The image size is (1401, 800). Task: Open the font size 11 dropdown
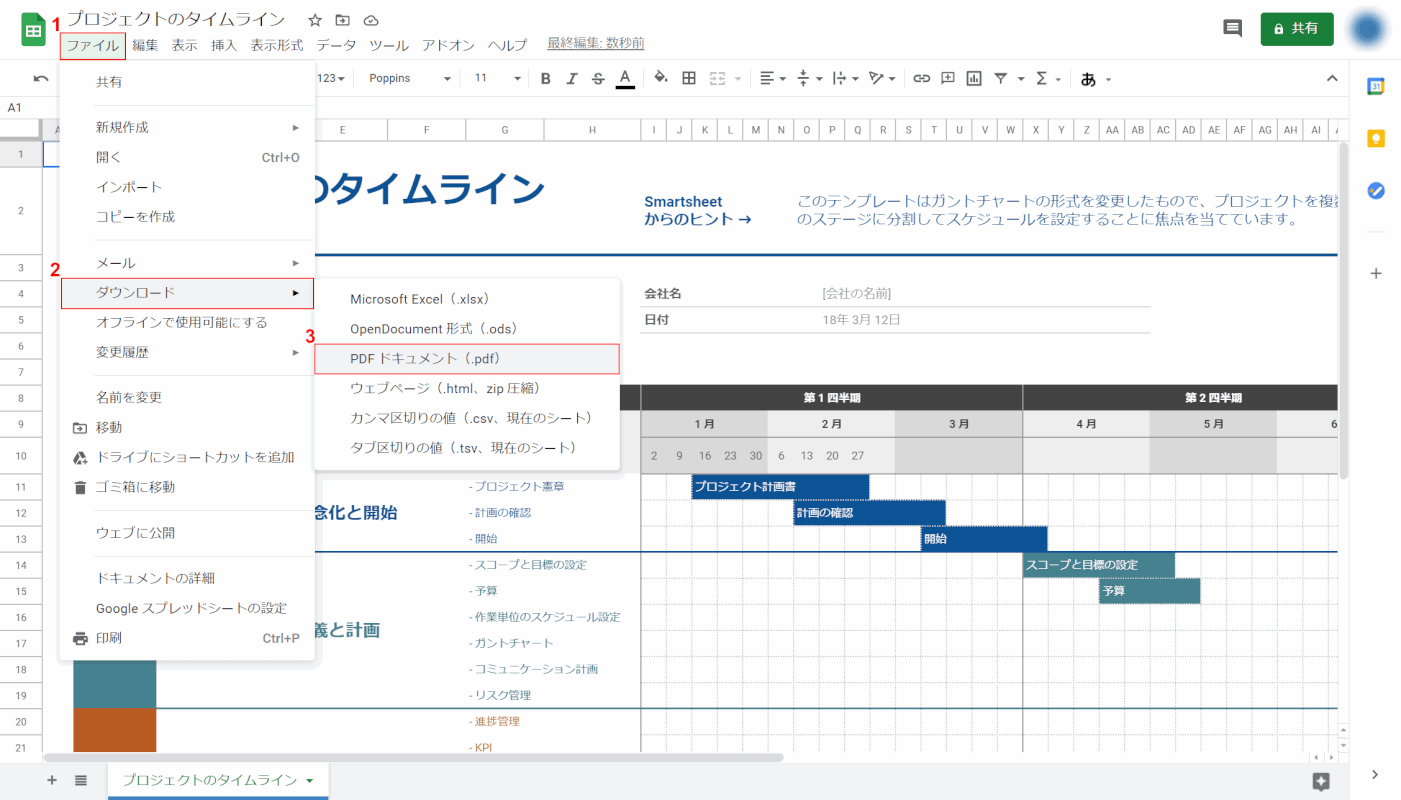point(497,79)
